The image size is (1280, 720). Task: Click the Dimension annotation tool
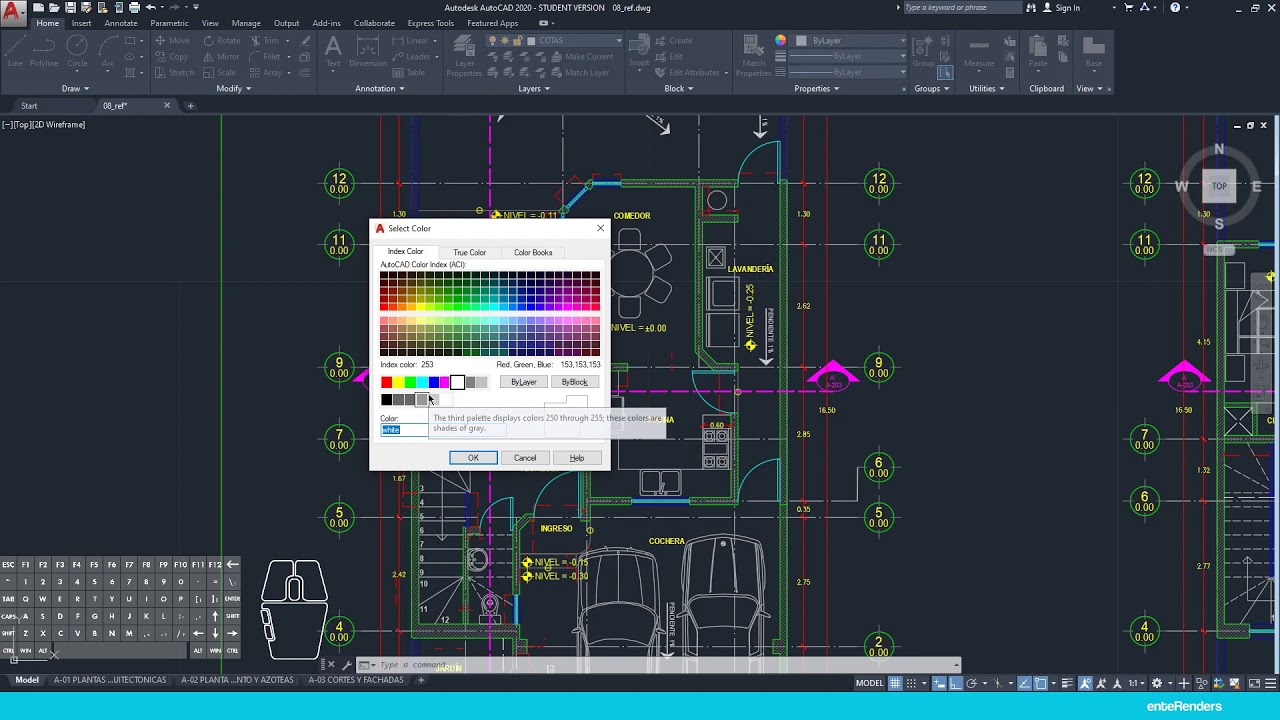tap(368, 50)
